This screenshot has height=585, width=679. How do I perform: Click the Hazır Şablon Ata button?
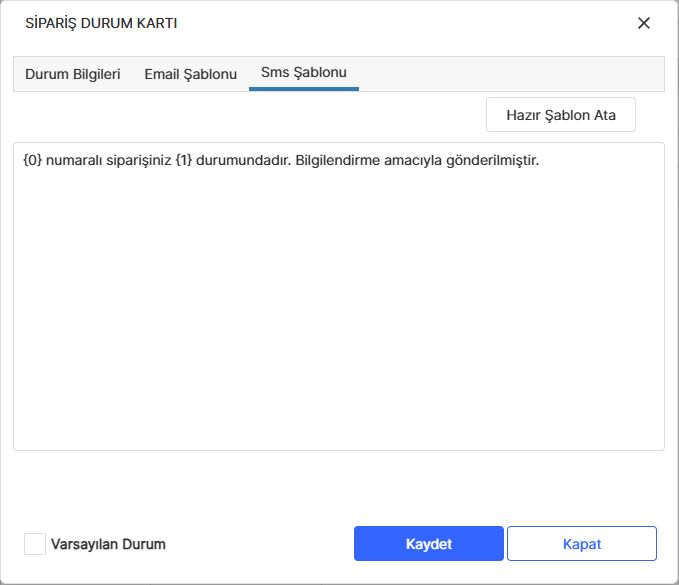click(560, 115)
